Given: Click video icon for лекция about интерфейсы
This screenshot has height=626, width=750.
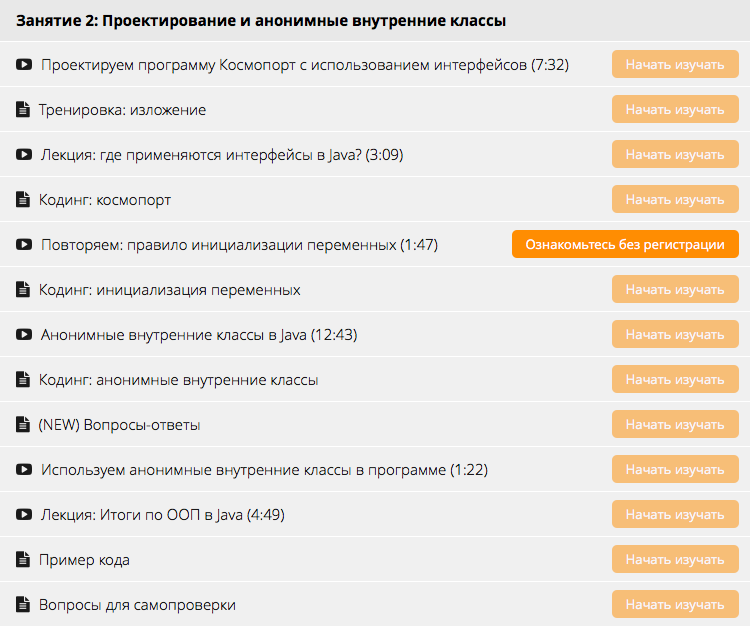Looking at the screenshot, I should pos(24,155).
